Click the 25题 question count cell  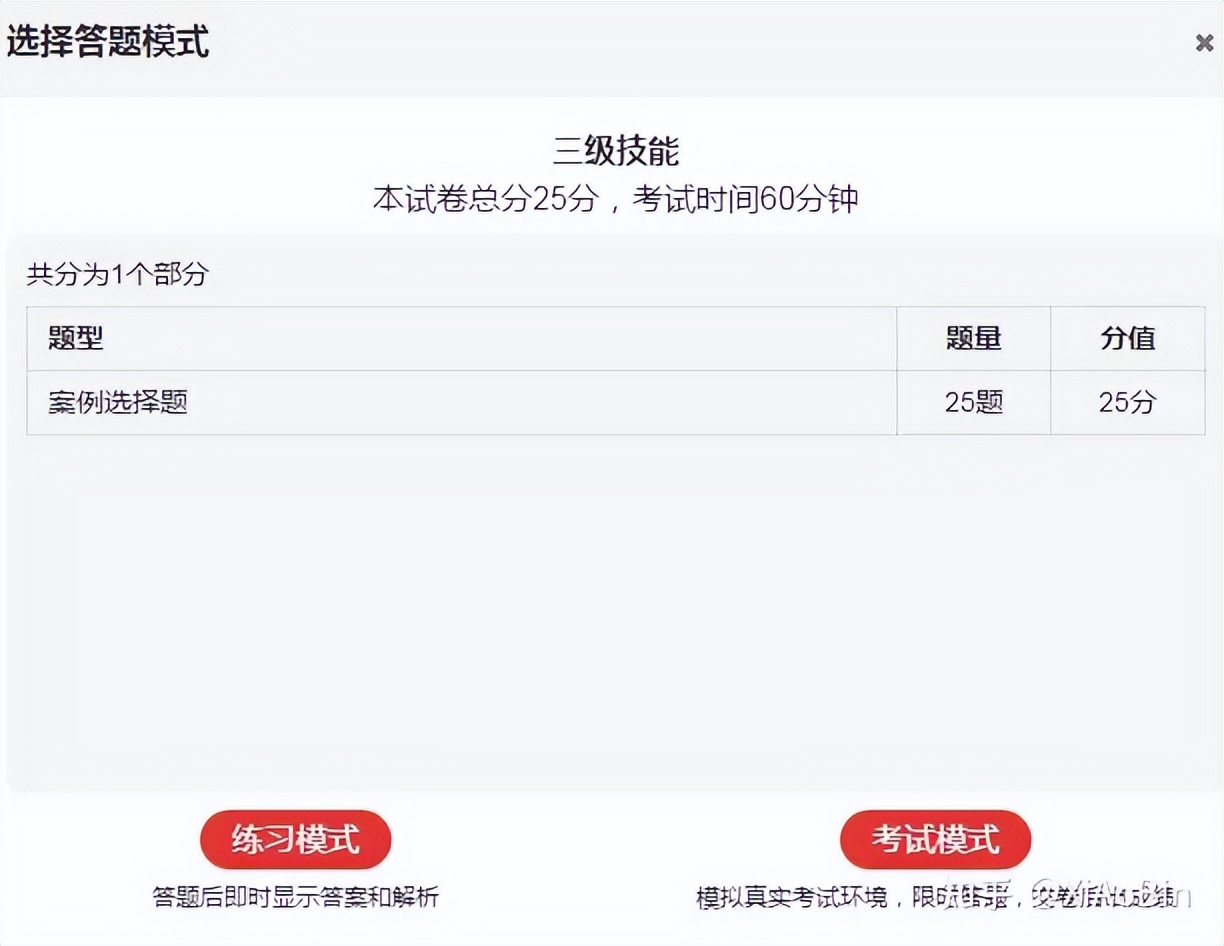973,402
